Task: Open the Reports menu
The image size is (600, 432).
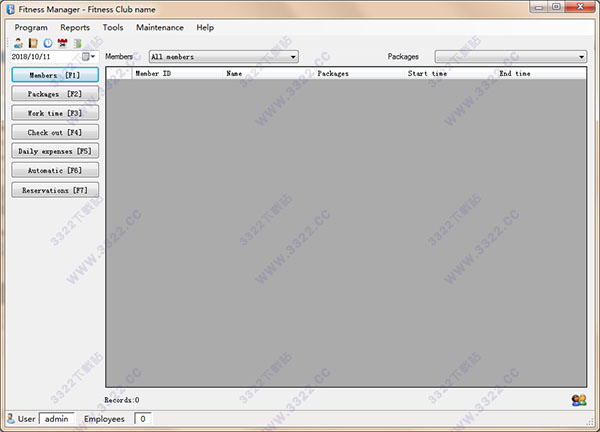Action: point(75,28)
